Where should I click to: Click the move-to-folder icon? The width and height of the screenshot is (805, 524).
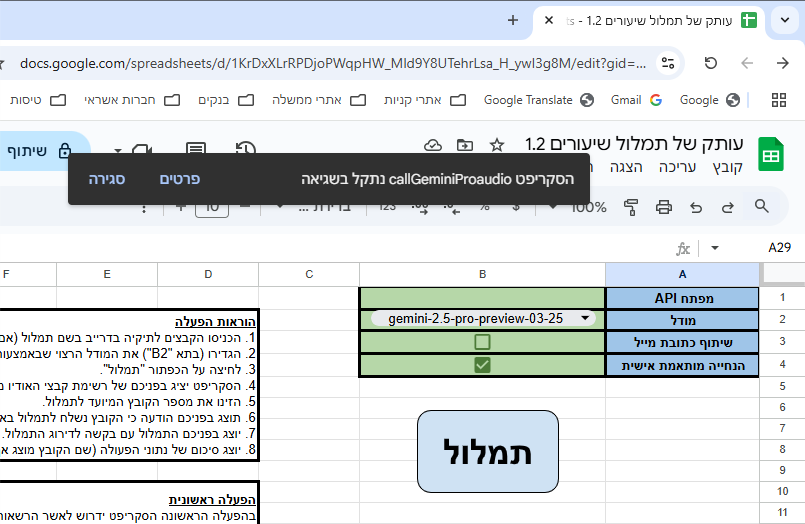pos(465,145)
